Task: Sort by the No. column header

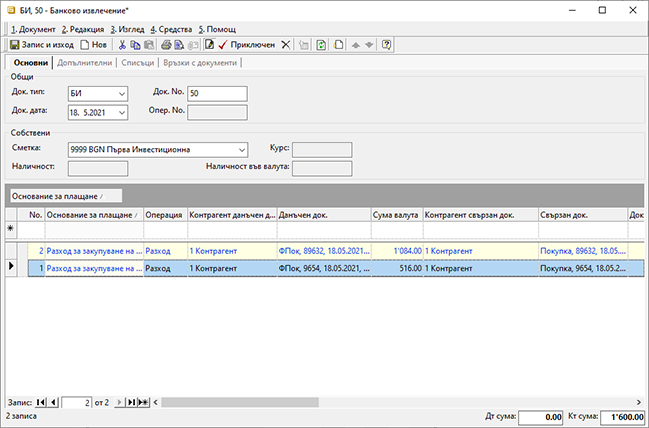Action: coord(31,215)
